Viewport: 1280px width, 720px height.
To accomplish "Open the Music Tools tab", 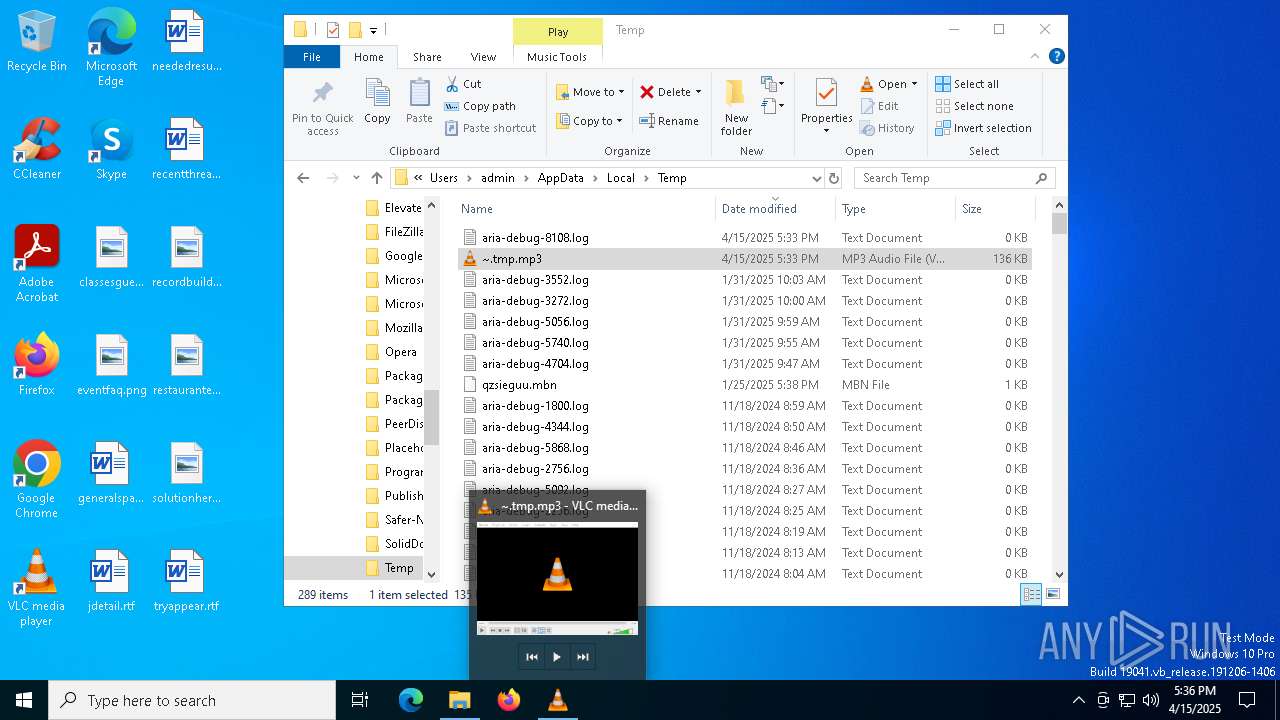I will [557, 57].
